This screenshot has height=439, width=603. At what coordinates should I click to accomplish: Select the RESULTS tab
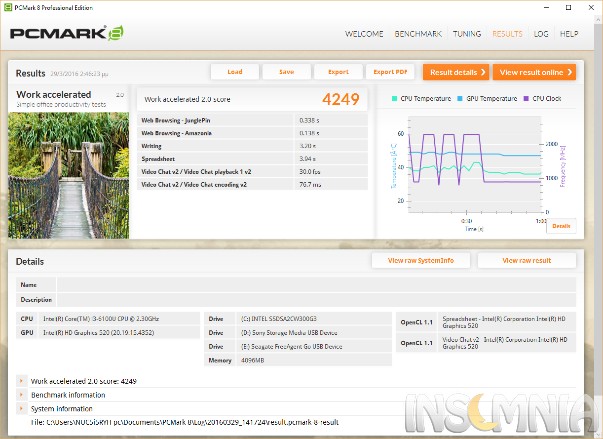tap(507, 34)
